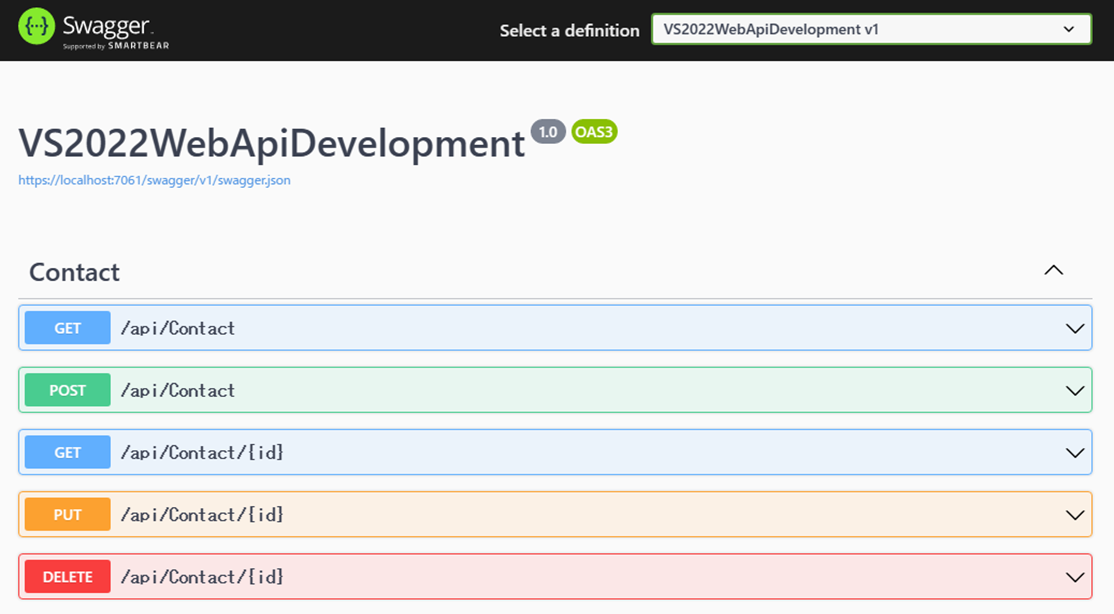
Task: Collapse the Contact section
Action: click(x=1053, y=270)
